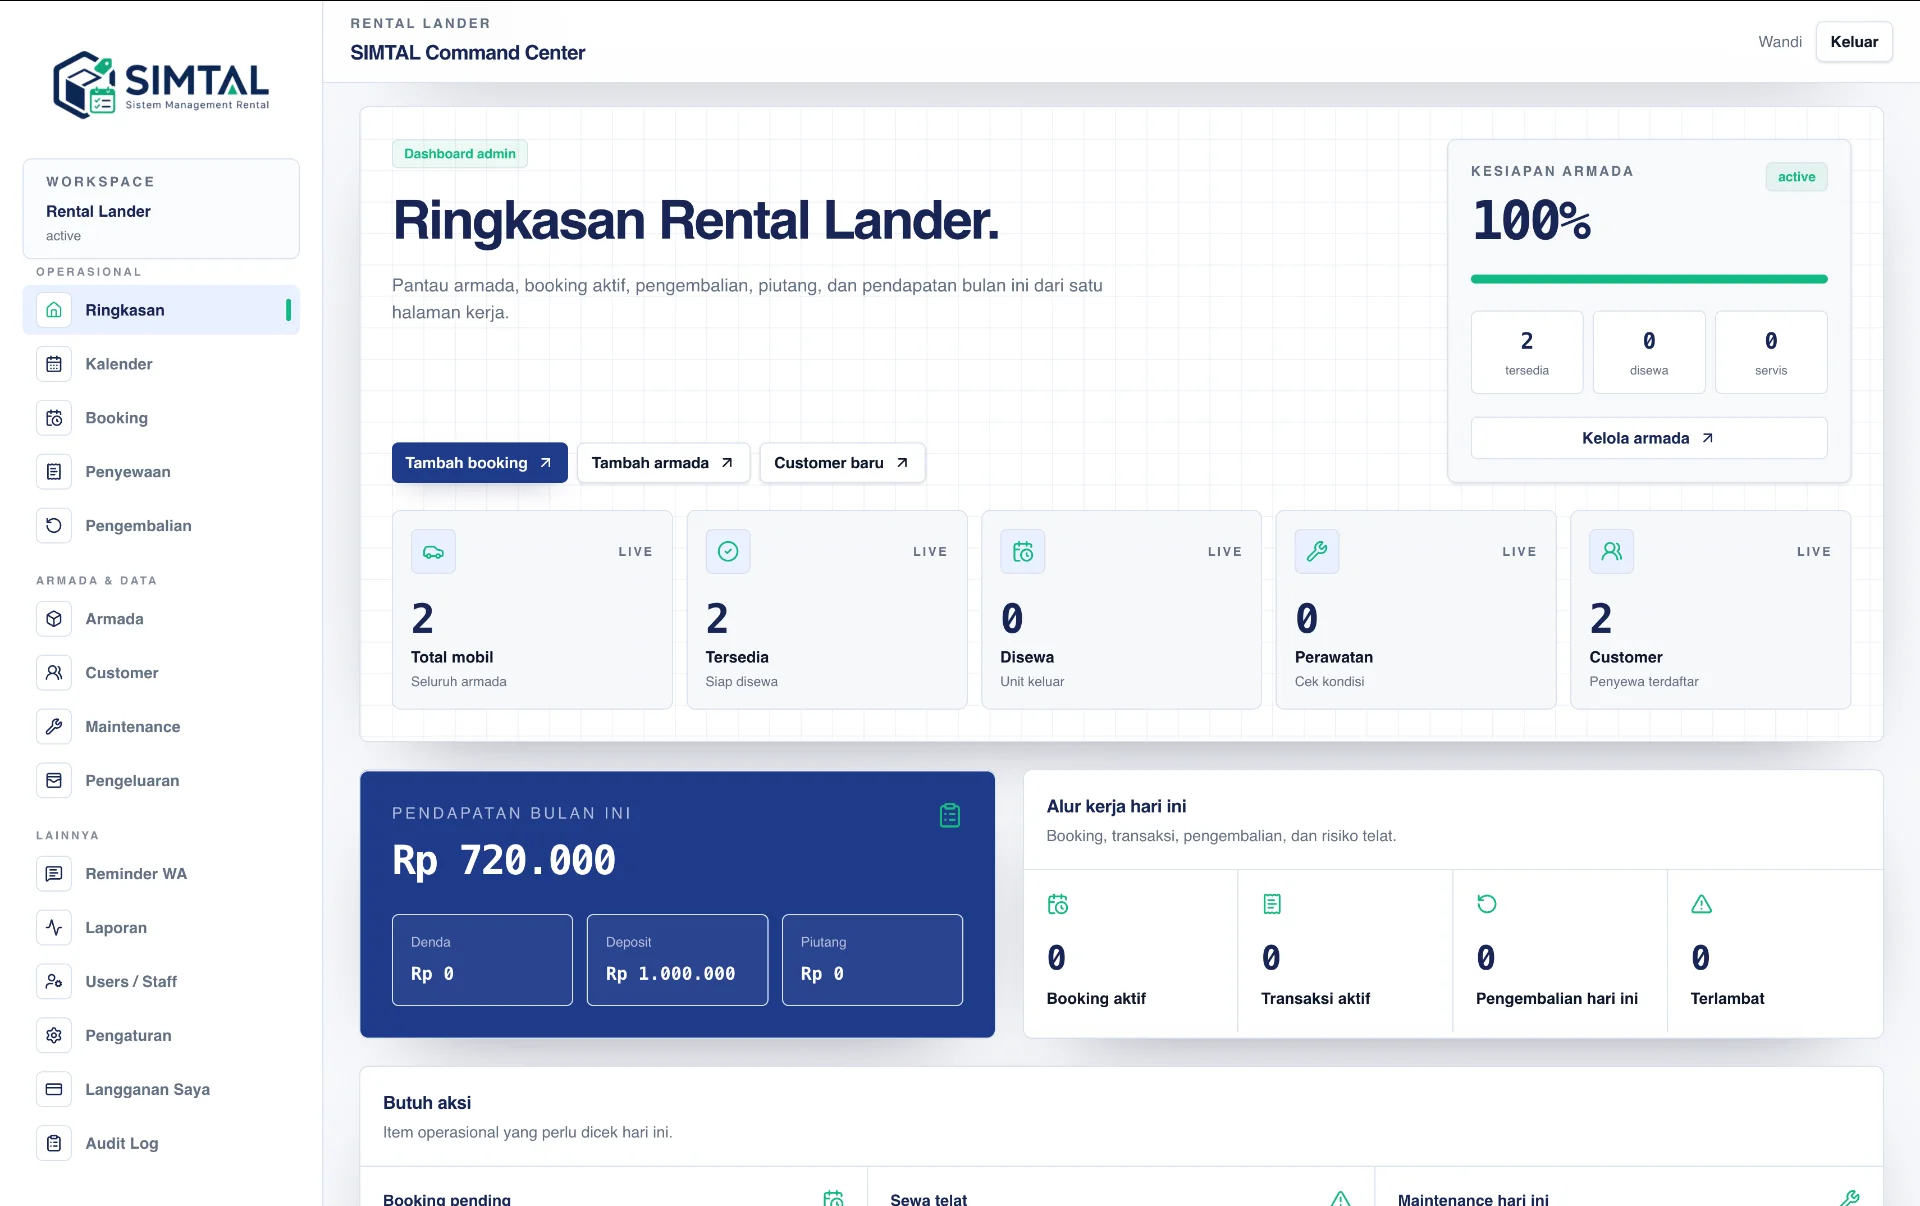Click the calendar-clock icon on Disewa card
Viewport: 1920px width, 1206px height.
point(1023,552)
